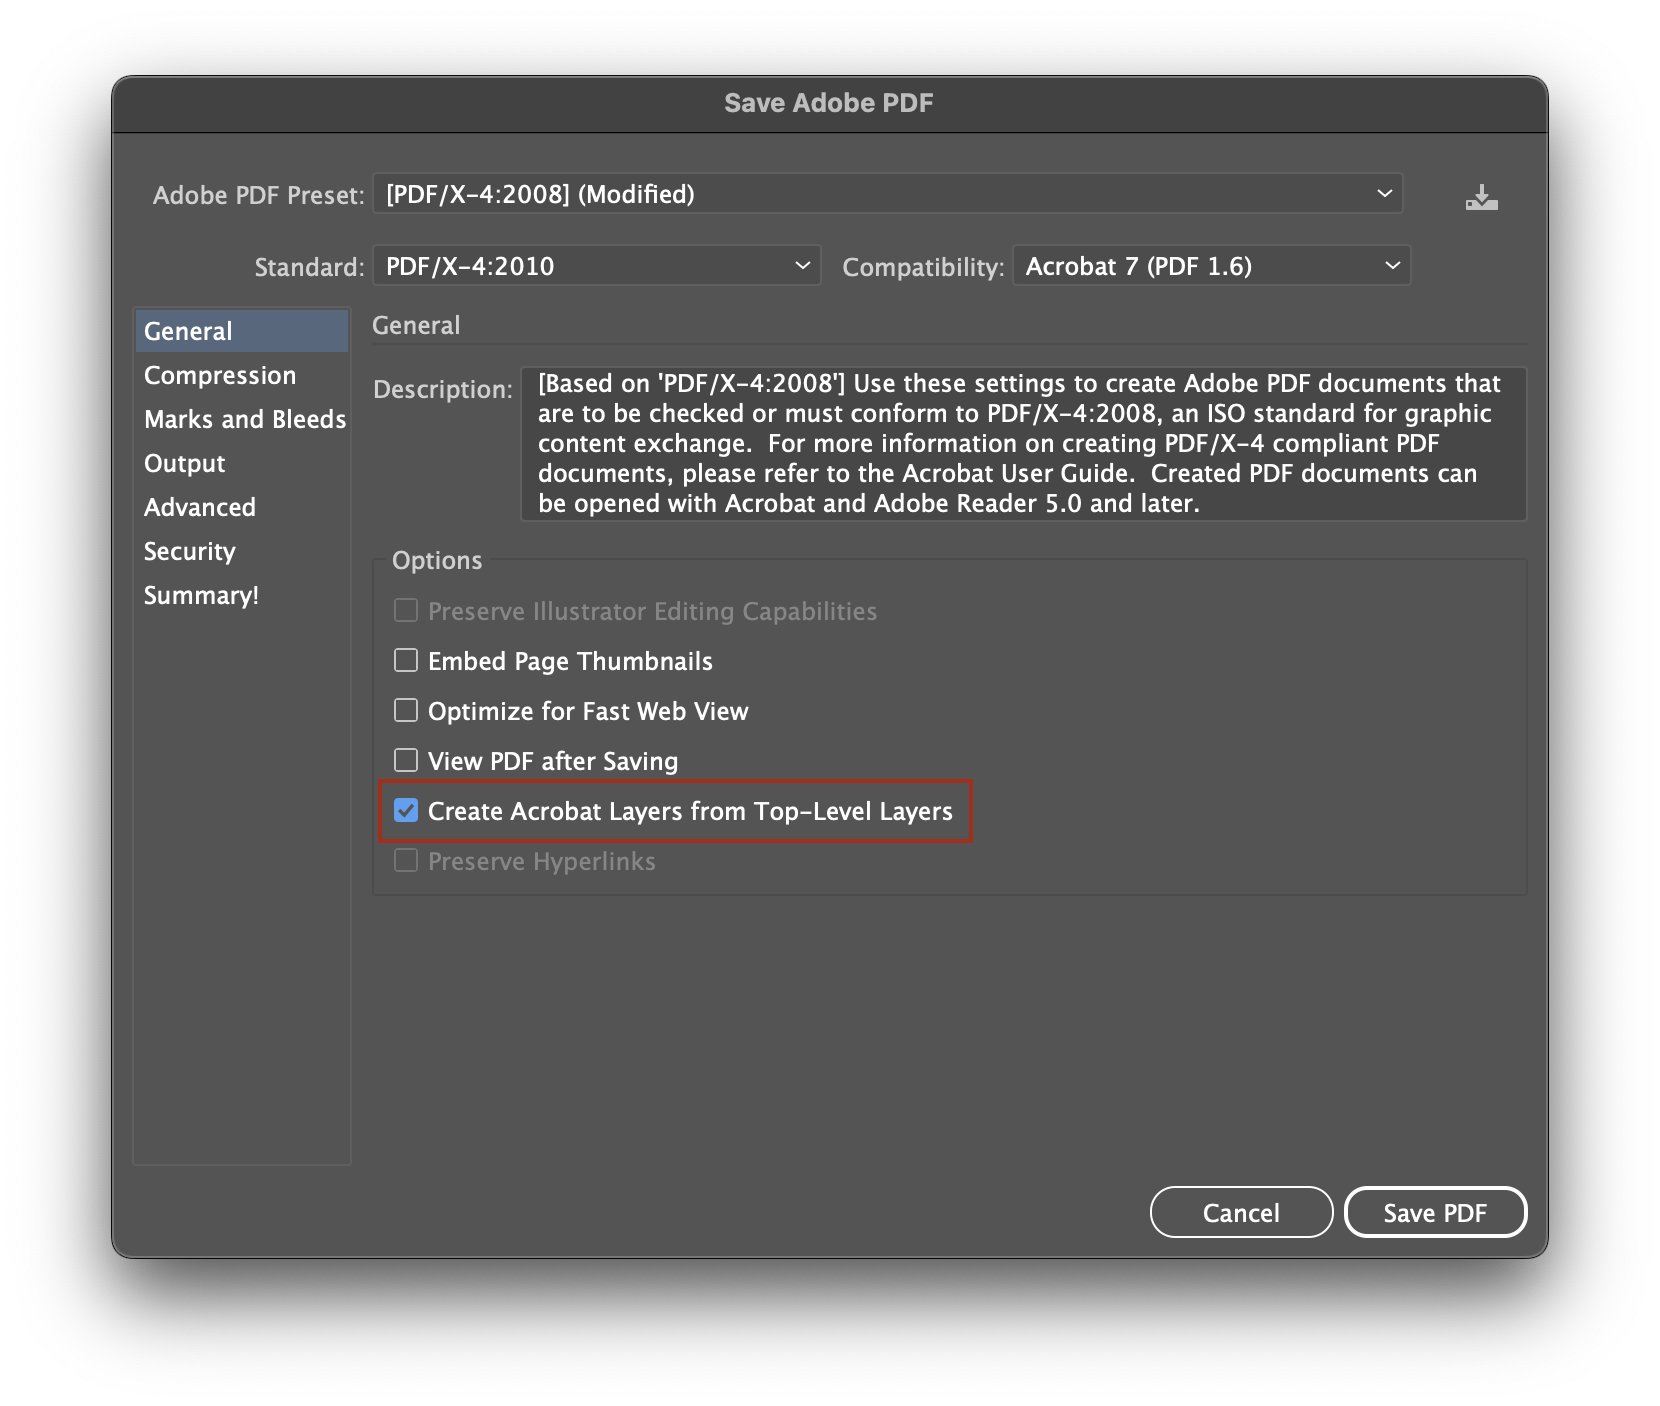Switch to the Security section
Image resolution: width=1660 pixels, height=1406 pixels.
point(242,551)
